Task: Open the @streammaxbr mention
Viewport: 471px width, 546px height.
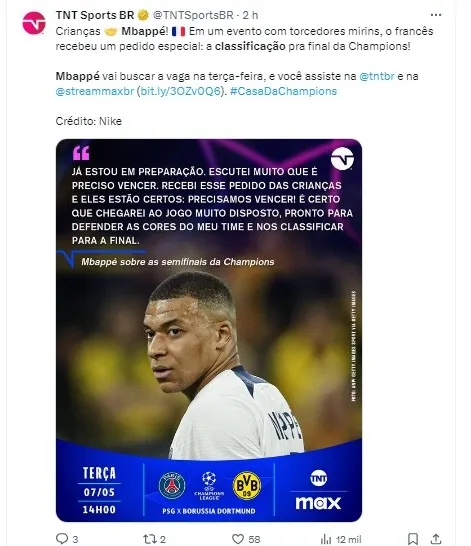Action: coord(95,91)
